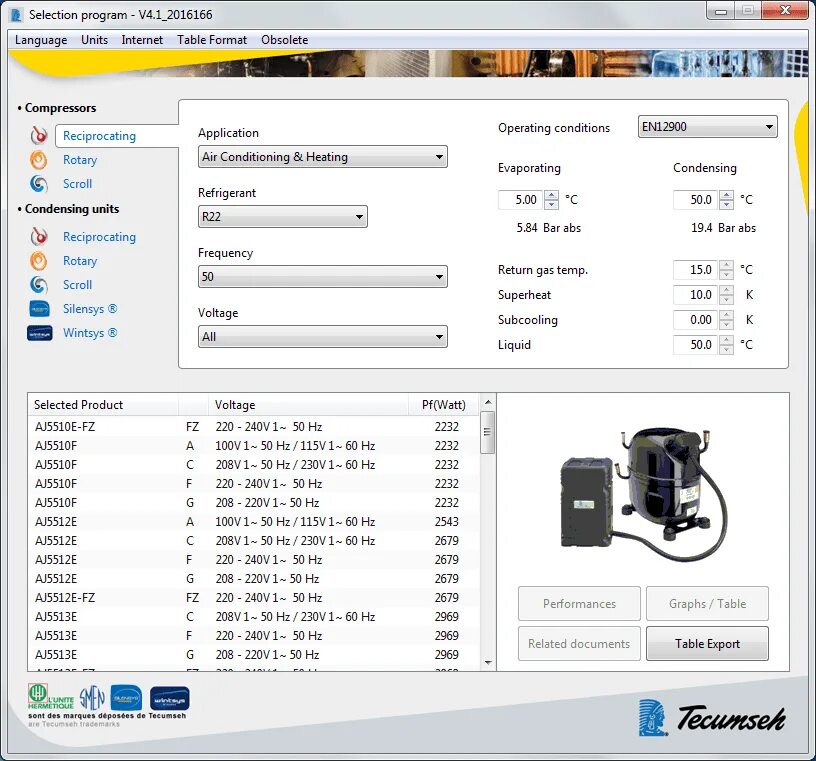Image resolution: width=816 pixels, height=761 pixels.
Task: Open Wintsys condensing units
Action: coord(90,333)
